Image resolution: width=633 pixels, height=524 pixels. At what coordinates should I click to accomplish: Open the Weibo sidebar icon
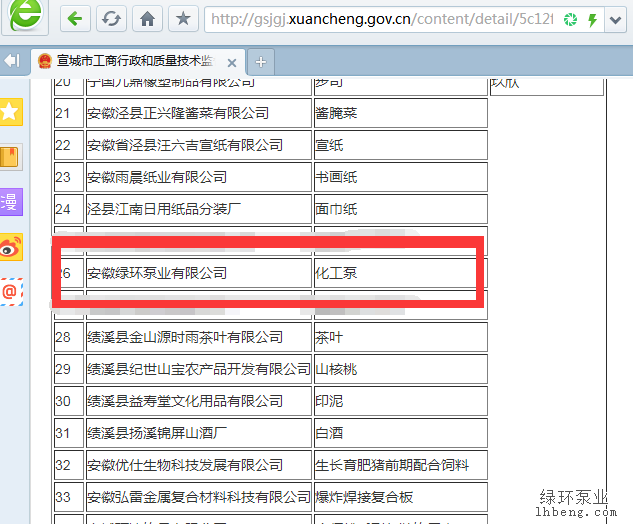(x=10, y=247)
